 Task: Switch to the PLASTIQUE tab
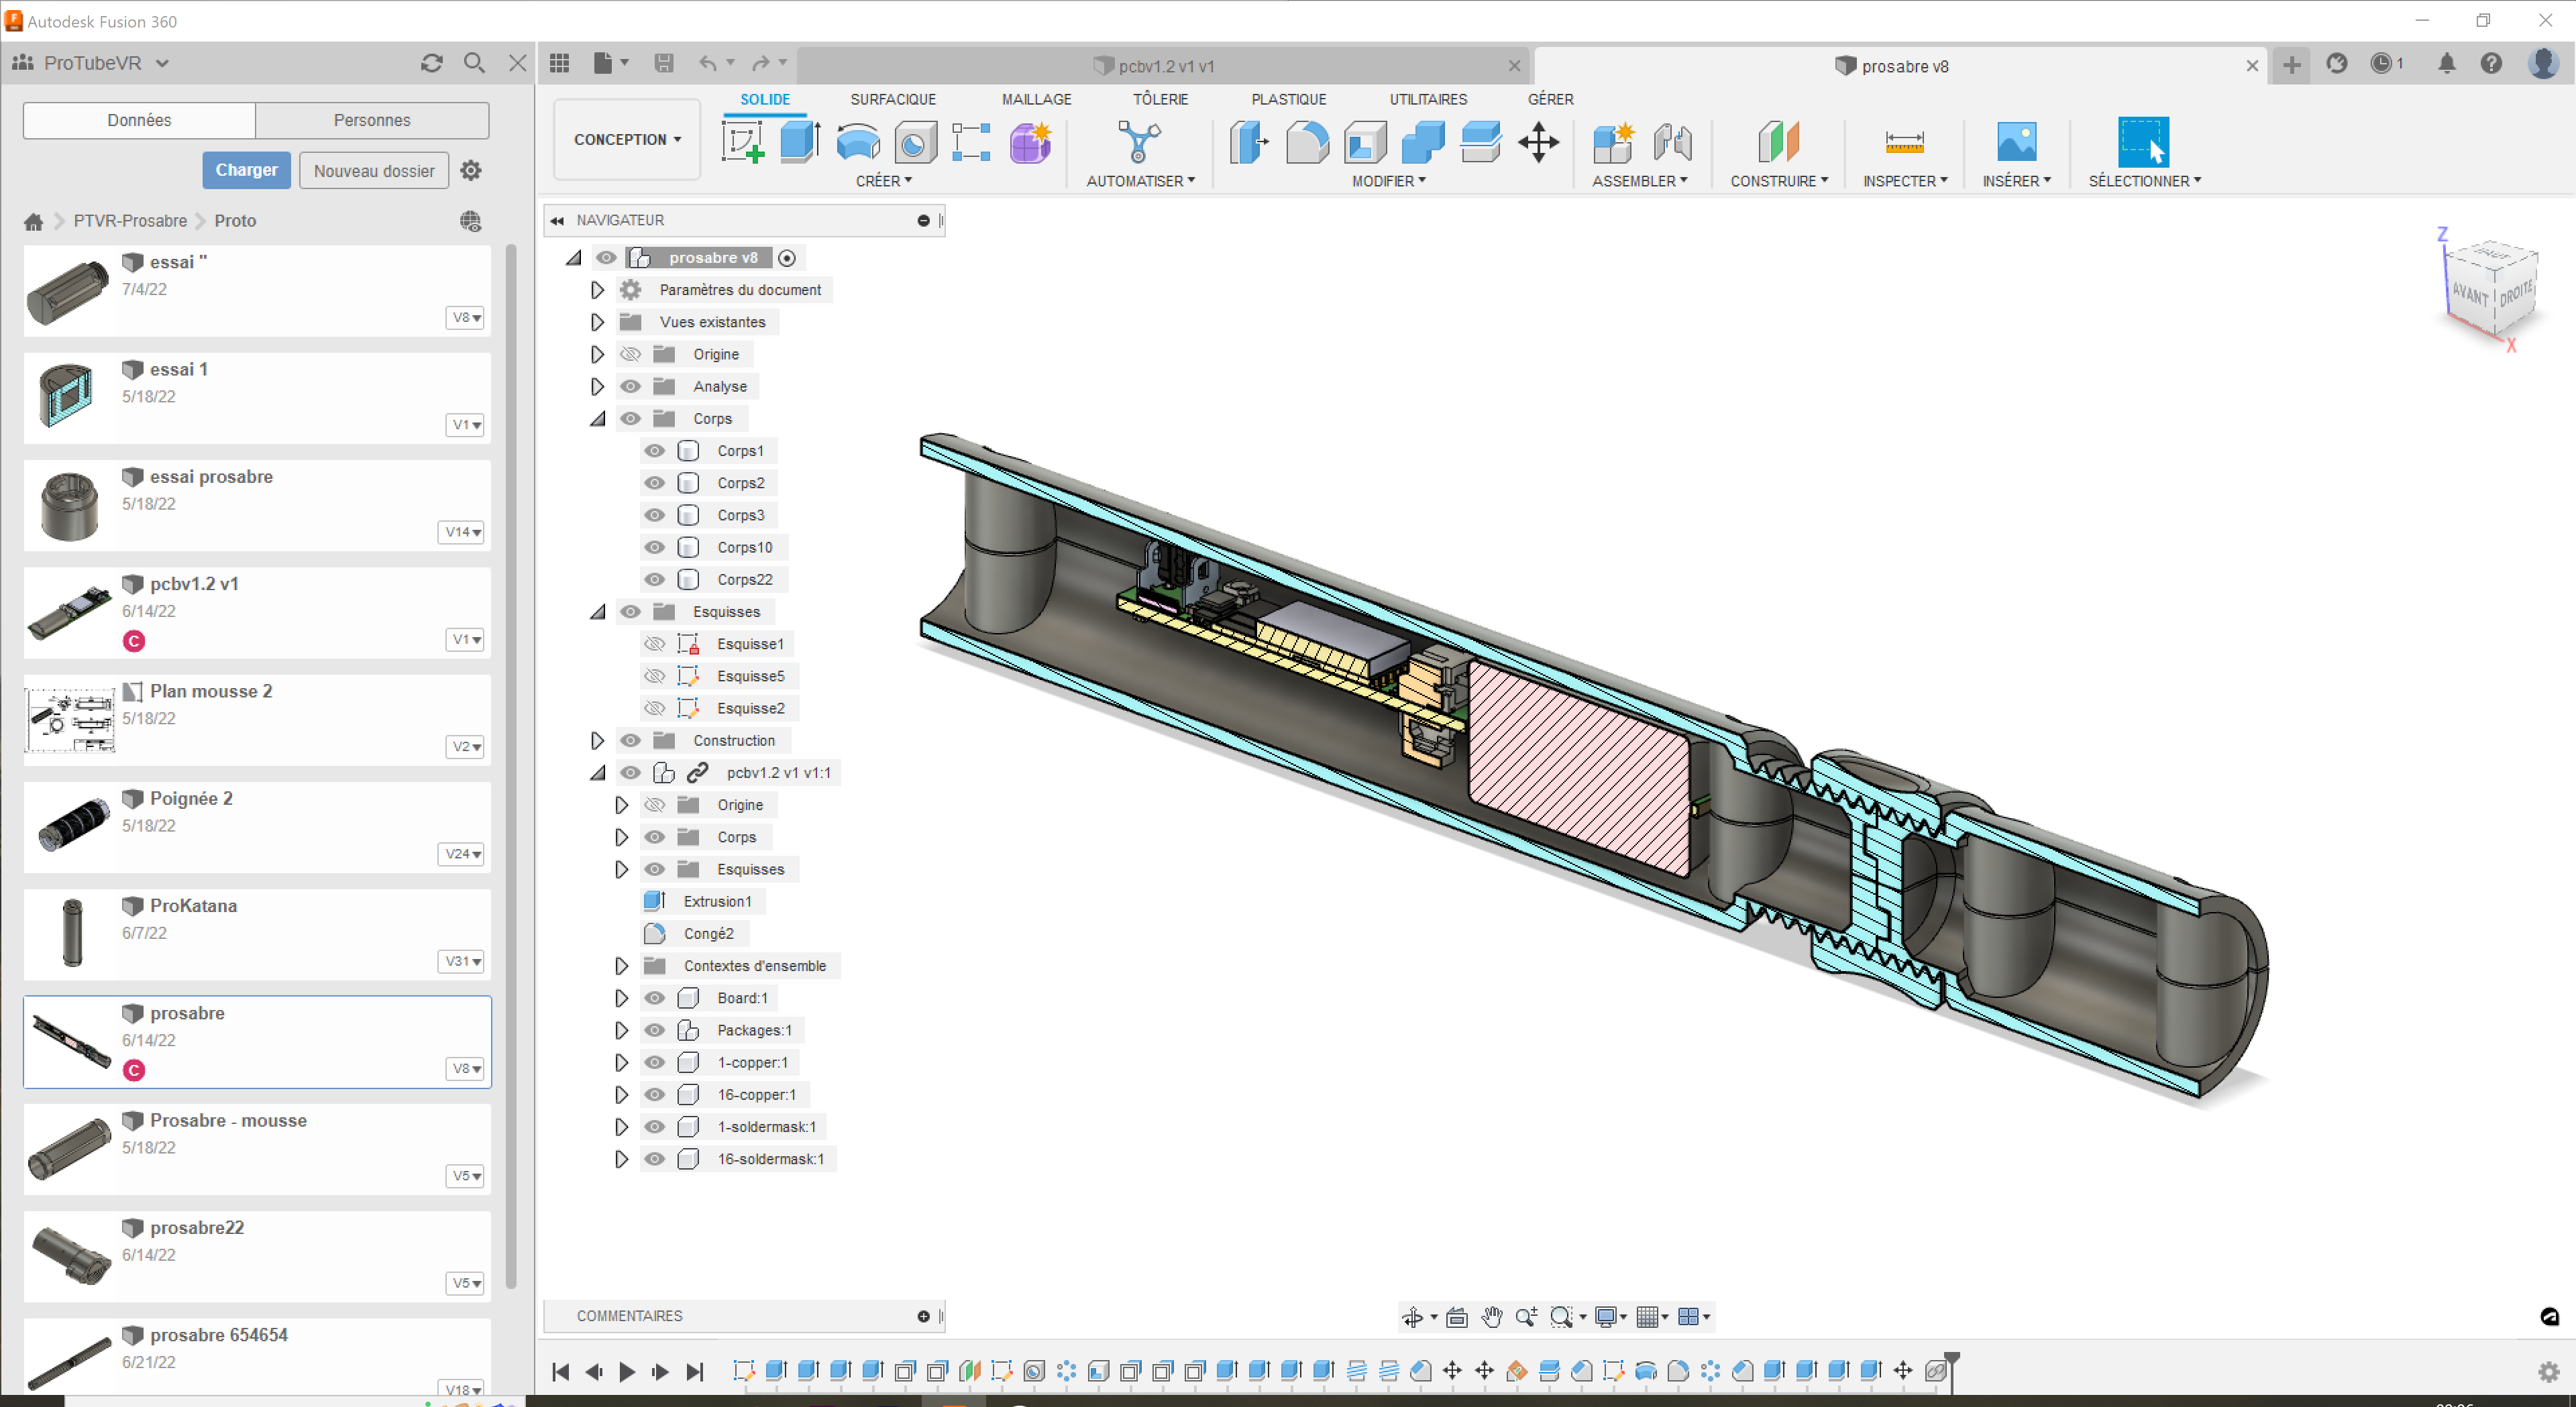[1288, 99]
